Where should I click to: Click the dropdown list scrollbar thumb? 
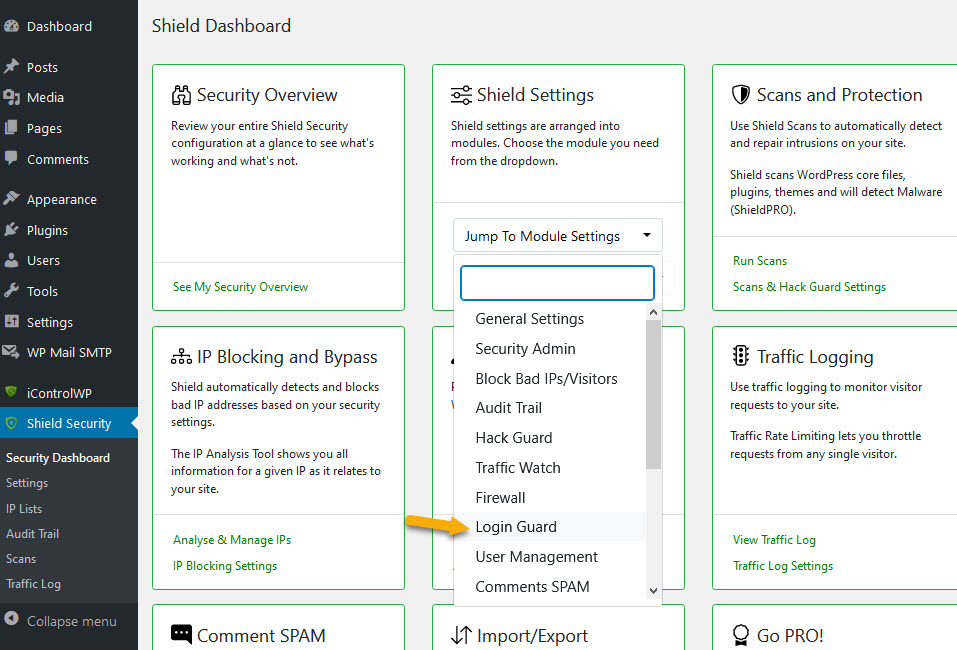pos(653,394)
